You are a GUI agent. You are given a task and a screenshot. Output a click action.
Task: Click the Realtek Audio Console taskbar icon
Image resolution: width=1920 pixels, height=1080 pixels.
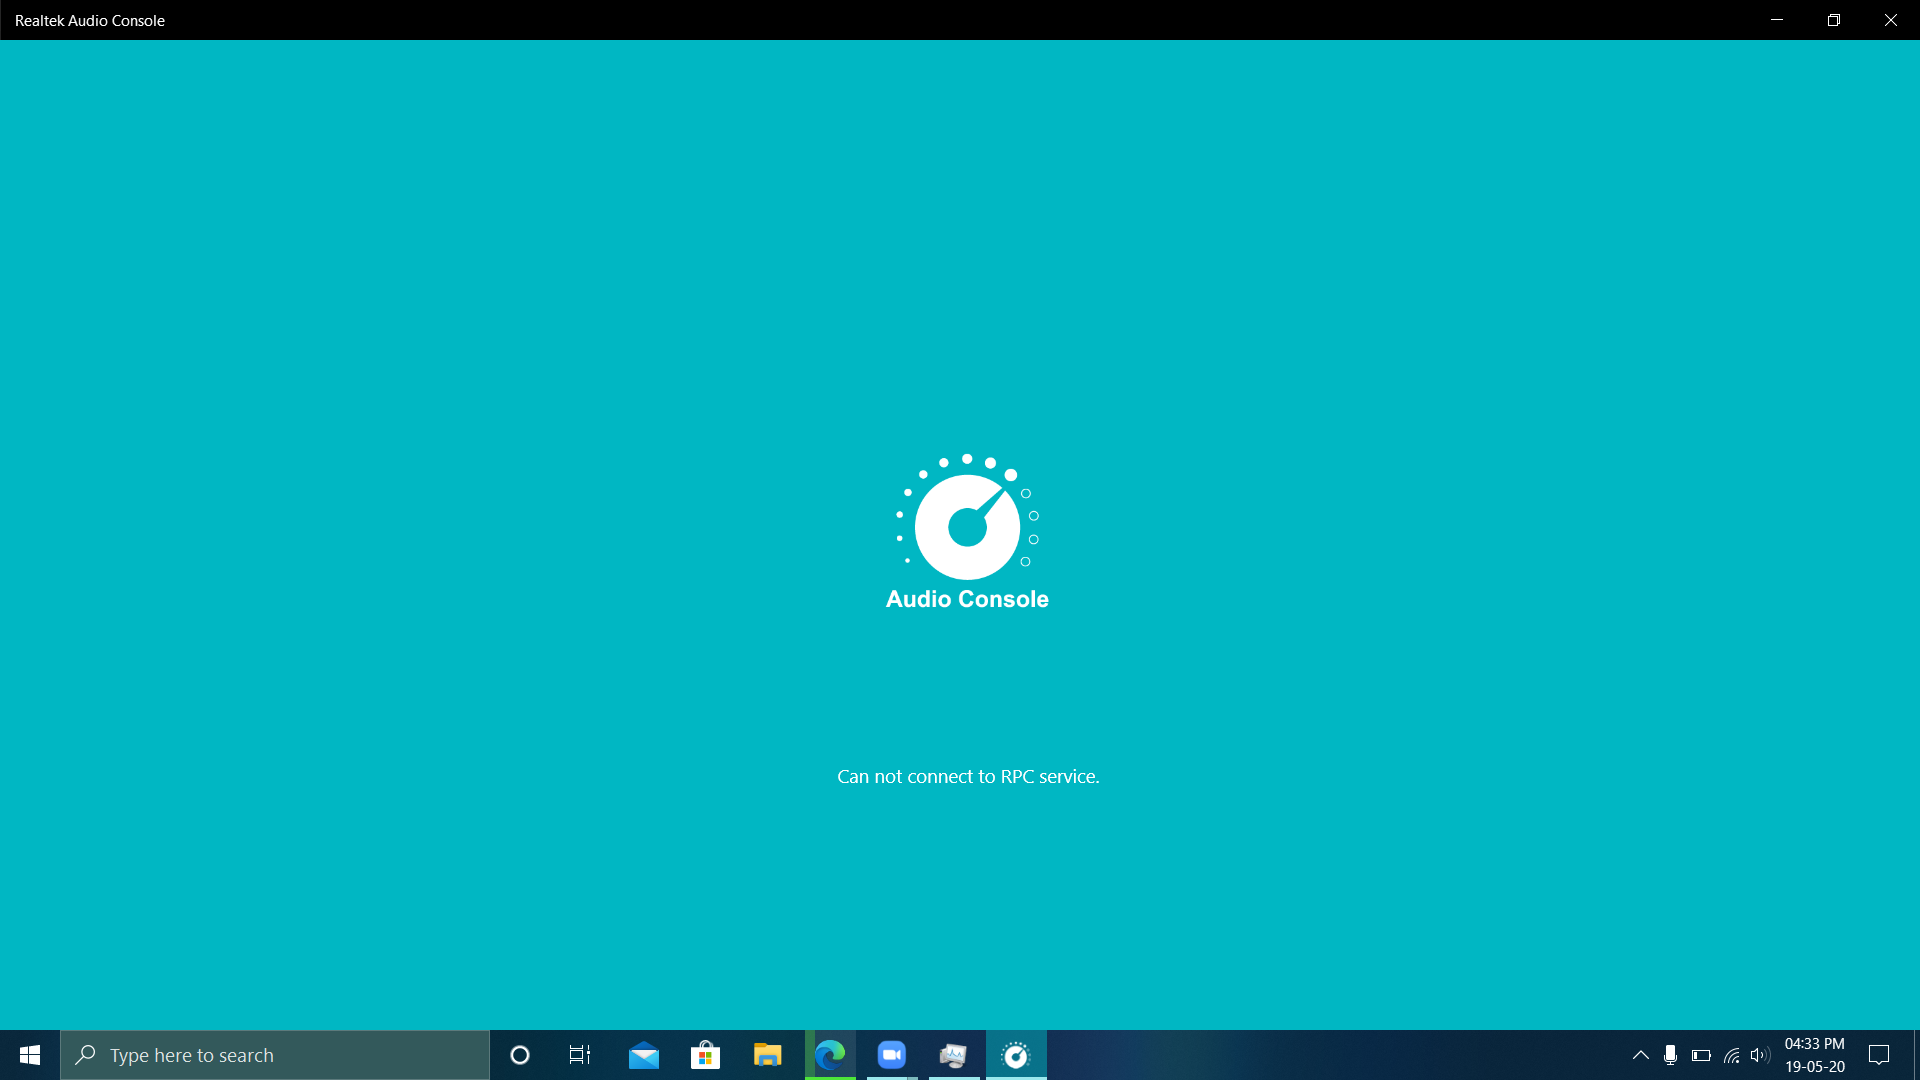coord(1016,1055)
